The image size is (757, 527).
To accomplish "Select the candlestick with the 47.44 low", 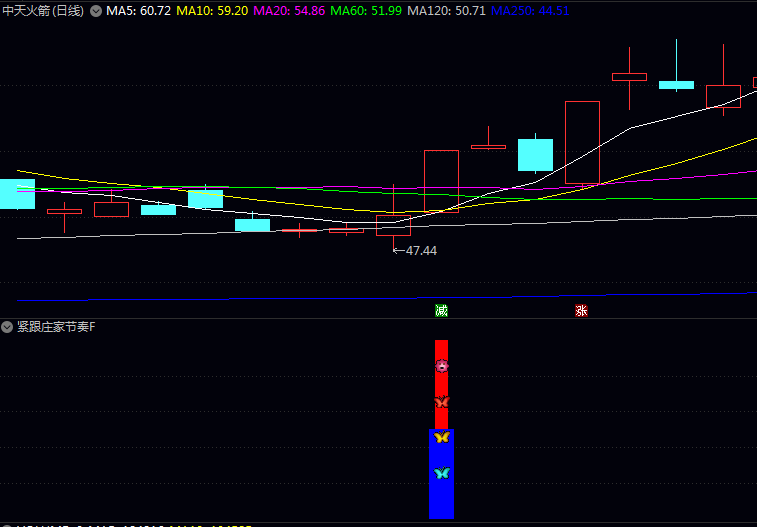I will tap(393, 225).
